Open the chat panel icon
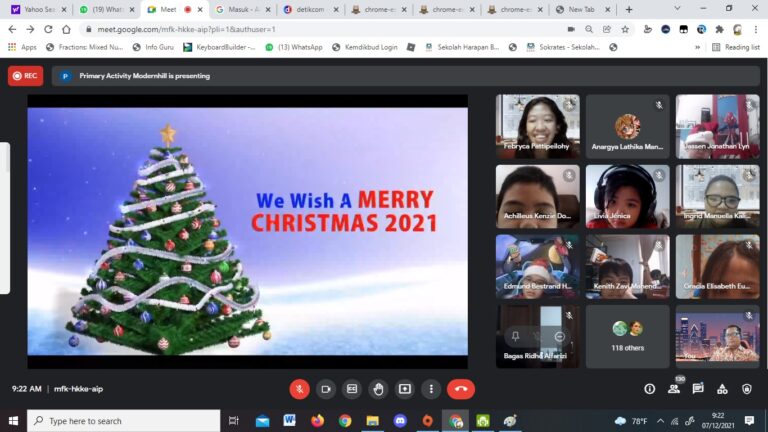The height and width of the screenshot is (432, 768). click(x=698, y=389)
